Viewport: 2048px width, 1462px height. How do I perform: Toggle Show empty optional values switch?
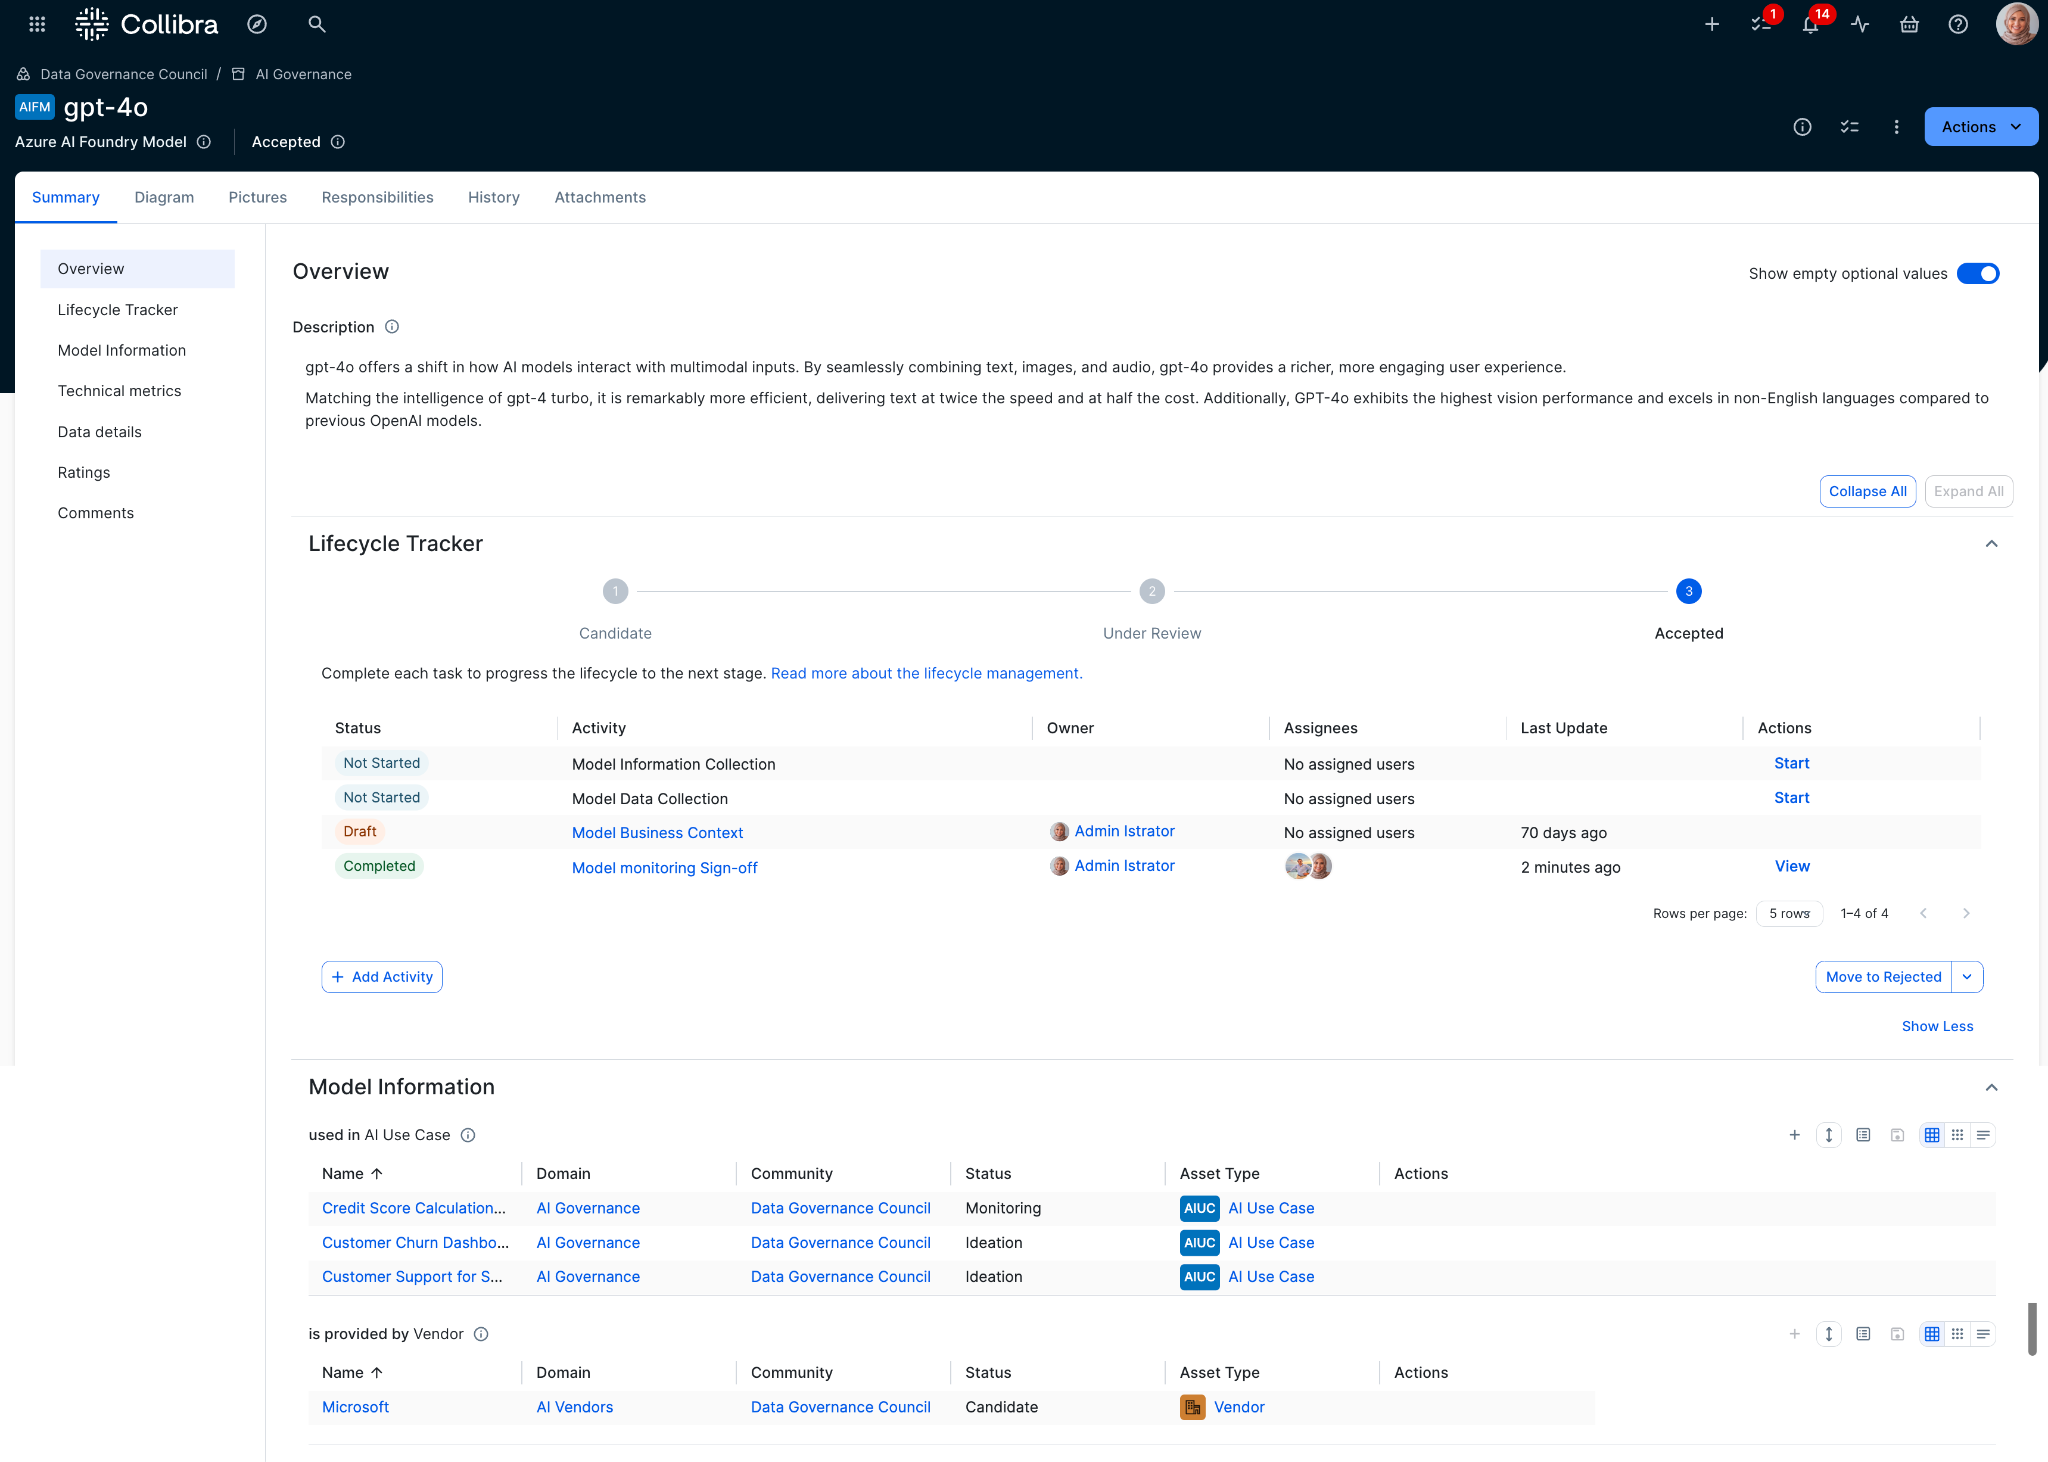point(1978,274)
